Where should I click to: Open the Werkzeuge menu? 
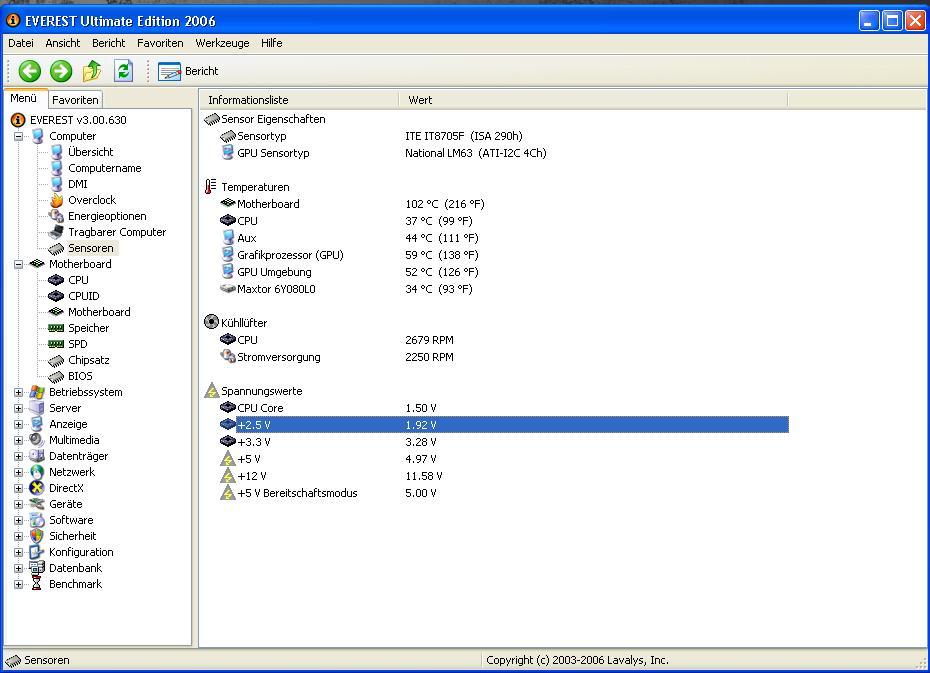(x=222, y=43)
